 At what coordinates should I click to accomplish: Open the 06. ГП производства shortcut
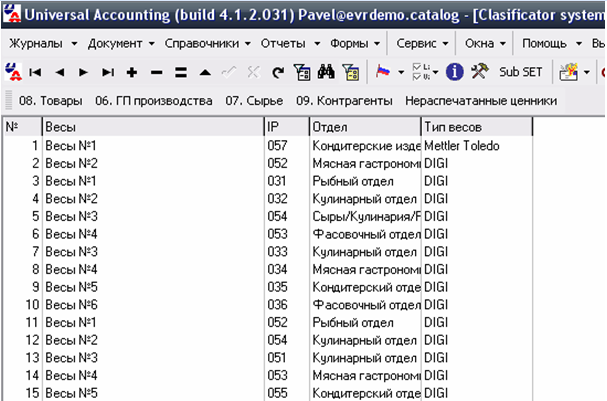pyautogui.click(x=154, y=101)
